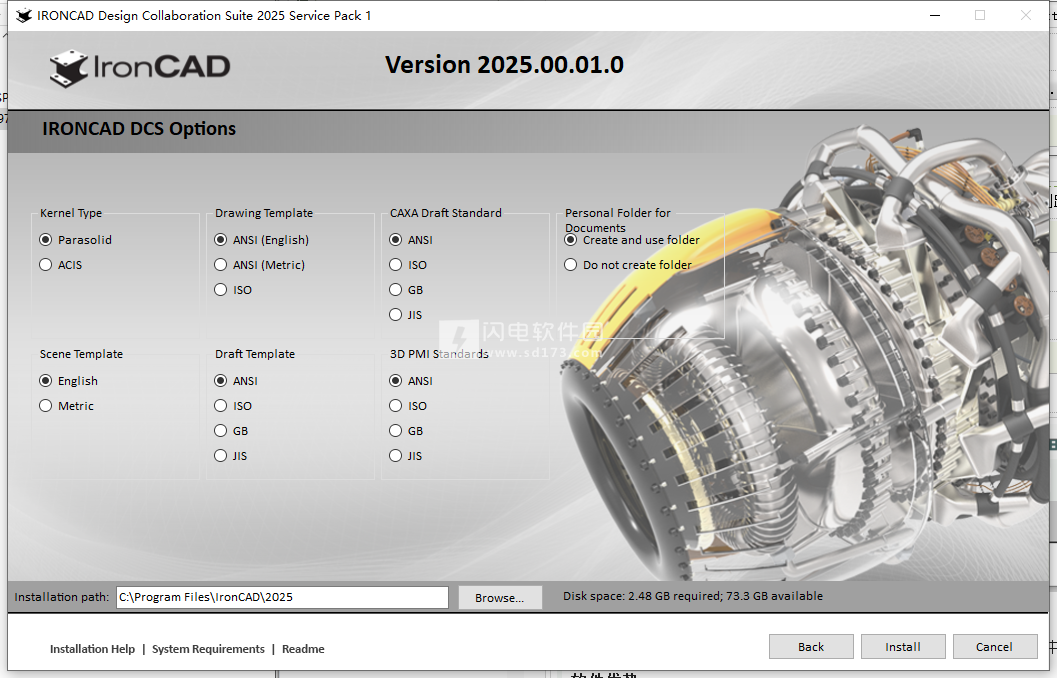Screen dimensions: 1057x678
Task: Click the Version 2025.00.01.0 text
Action: click(x=504, y=65)
